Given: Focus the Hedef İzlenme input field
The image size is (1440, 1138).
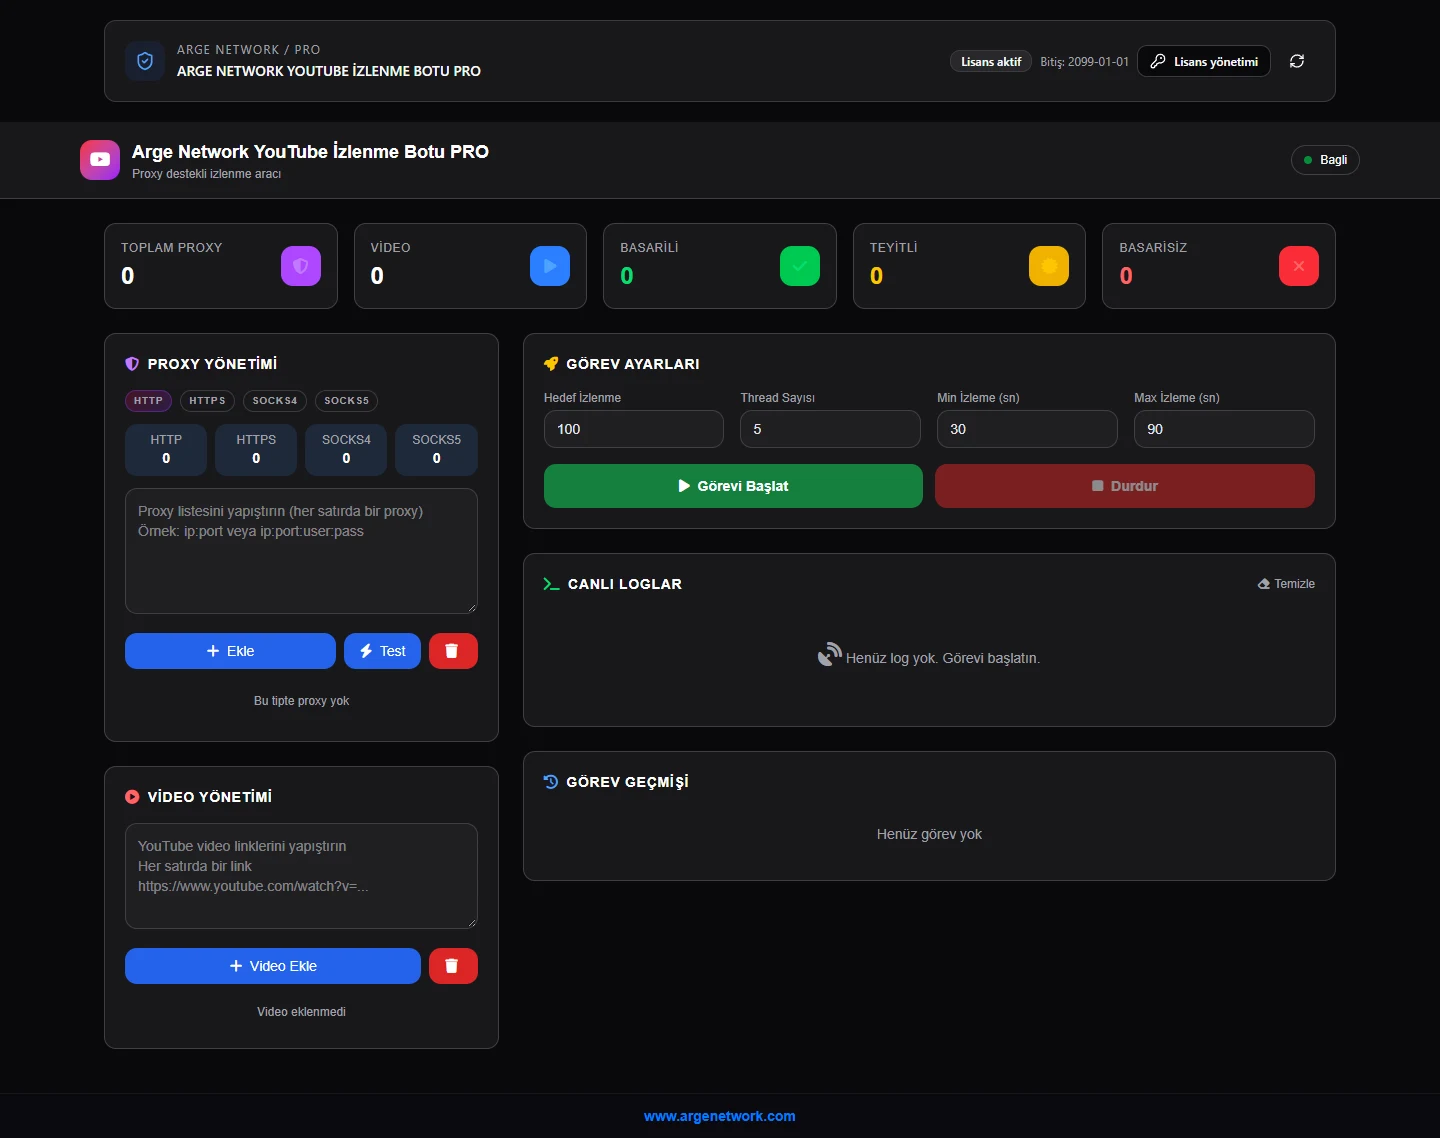Looking at the screenshot, I should pos(634,429).
